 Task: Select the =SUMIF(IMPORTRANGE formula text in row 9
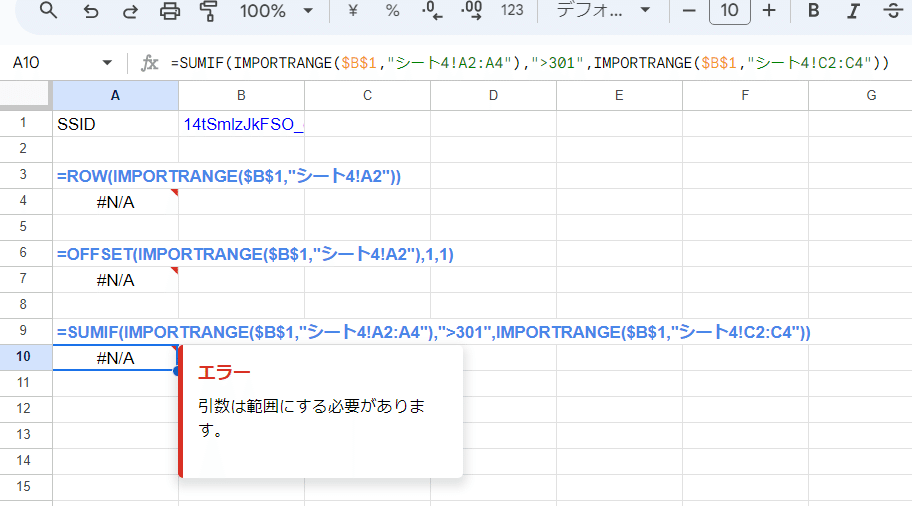coord(433,332)
